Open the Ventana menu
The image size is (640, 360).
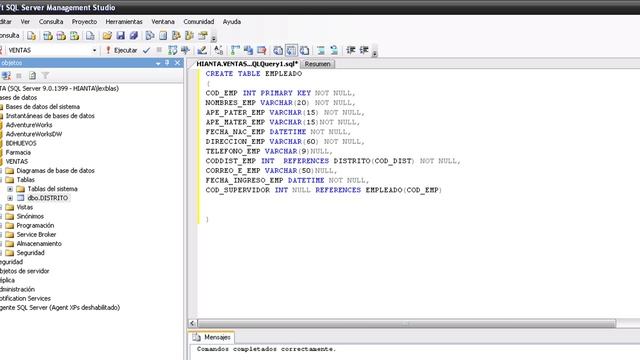163,22
